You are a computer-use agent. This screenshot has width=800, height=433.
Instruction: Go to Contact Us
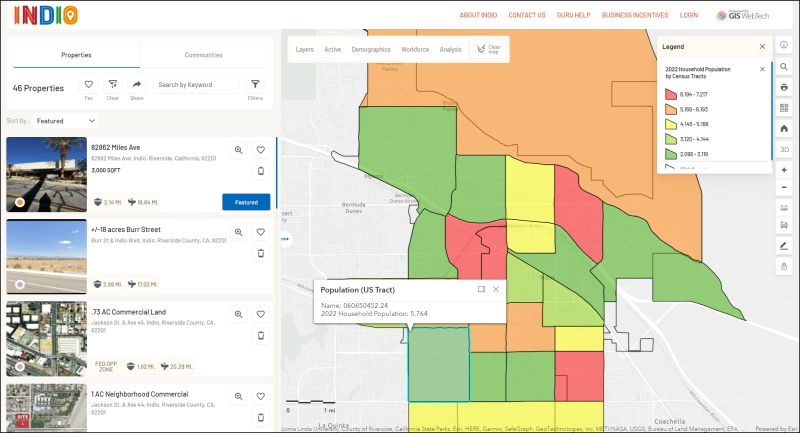(527, 15)
